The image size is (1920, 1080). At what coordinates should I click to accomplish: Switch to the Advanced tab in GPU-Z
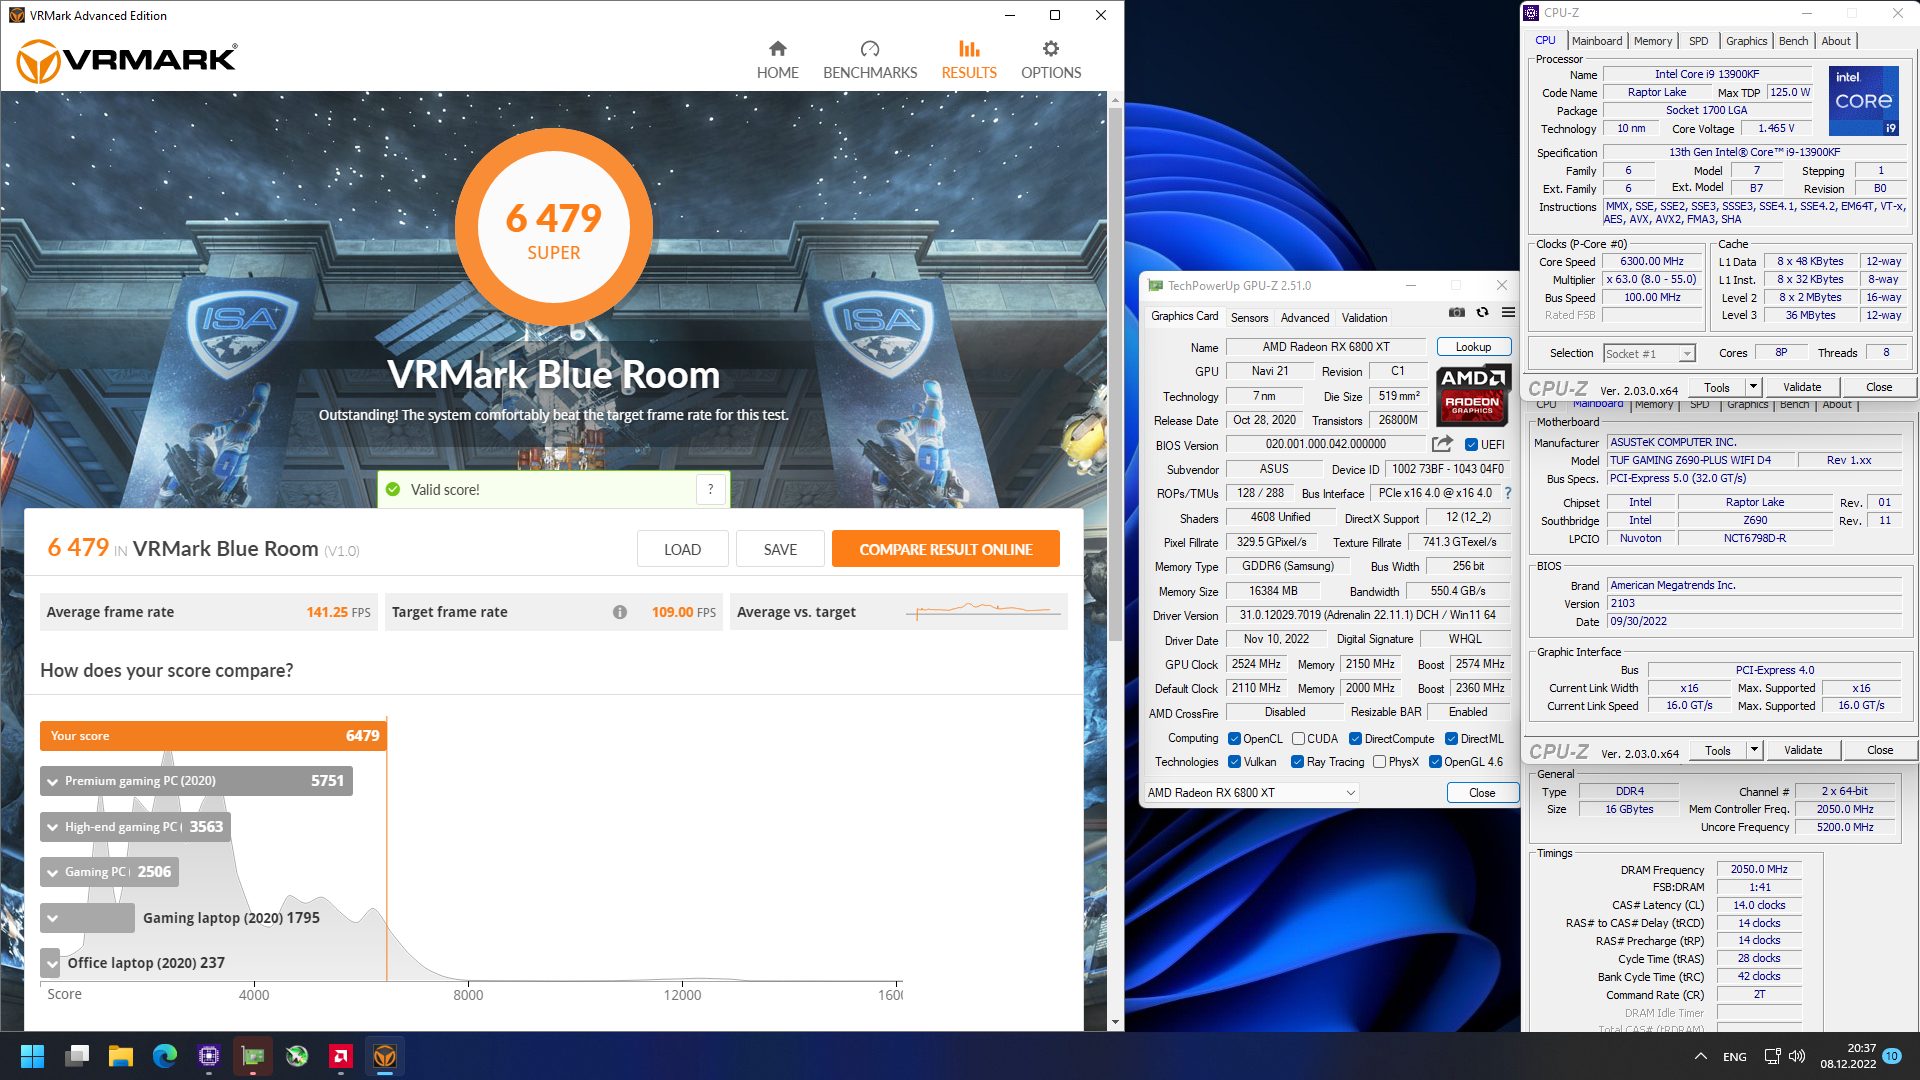1305,318
